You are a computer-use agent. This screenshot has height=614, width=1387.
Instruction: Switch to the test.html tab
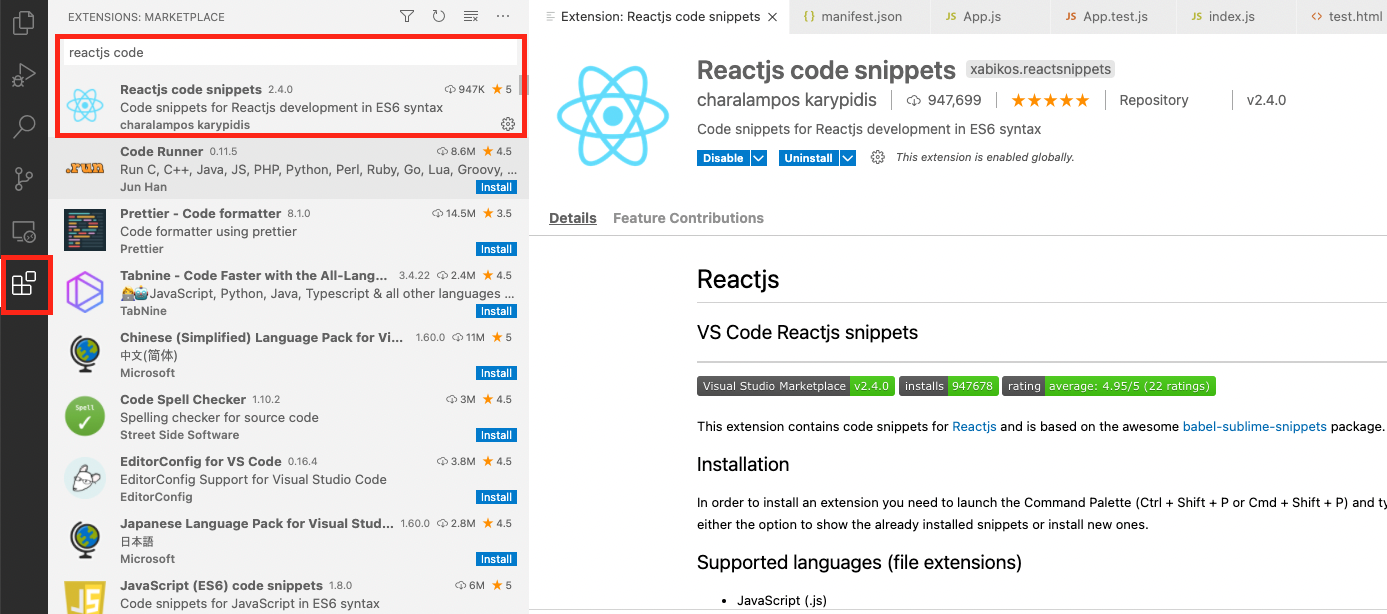(x=1343, y=17)
